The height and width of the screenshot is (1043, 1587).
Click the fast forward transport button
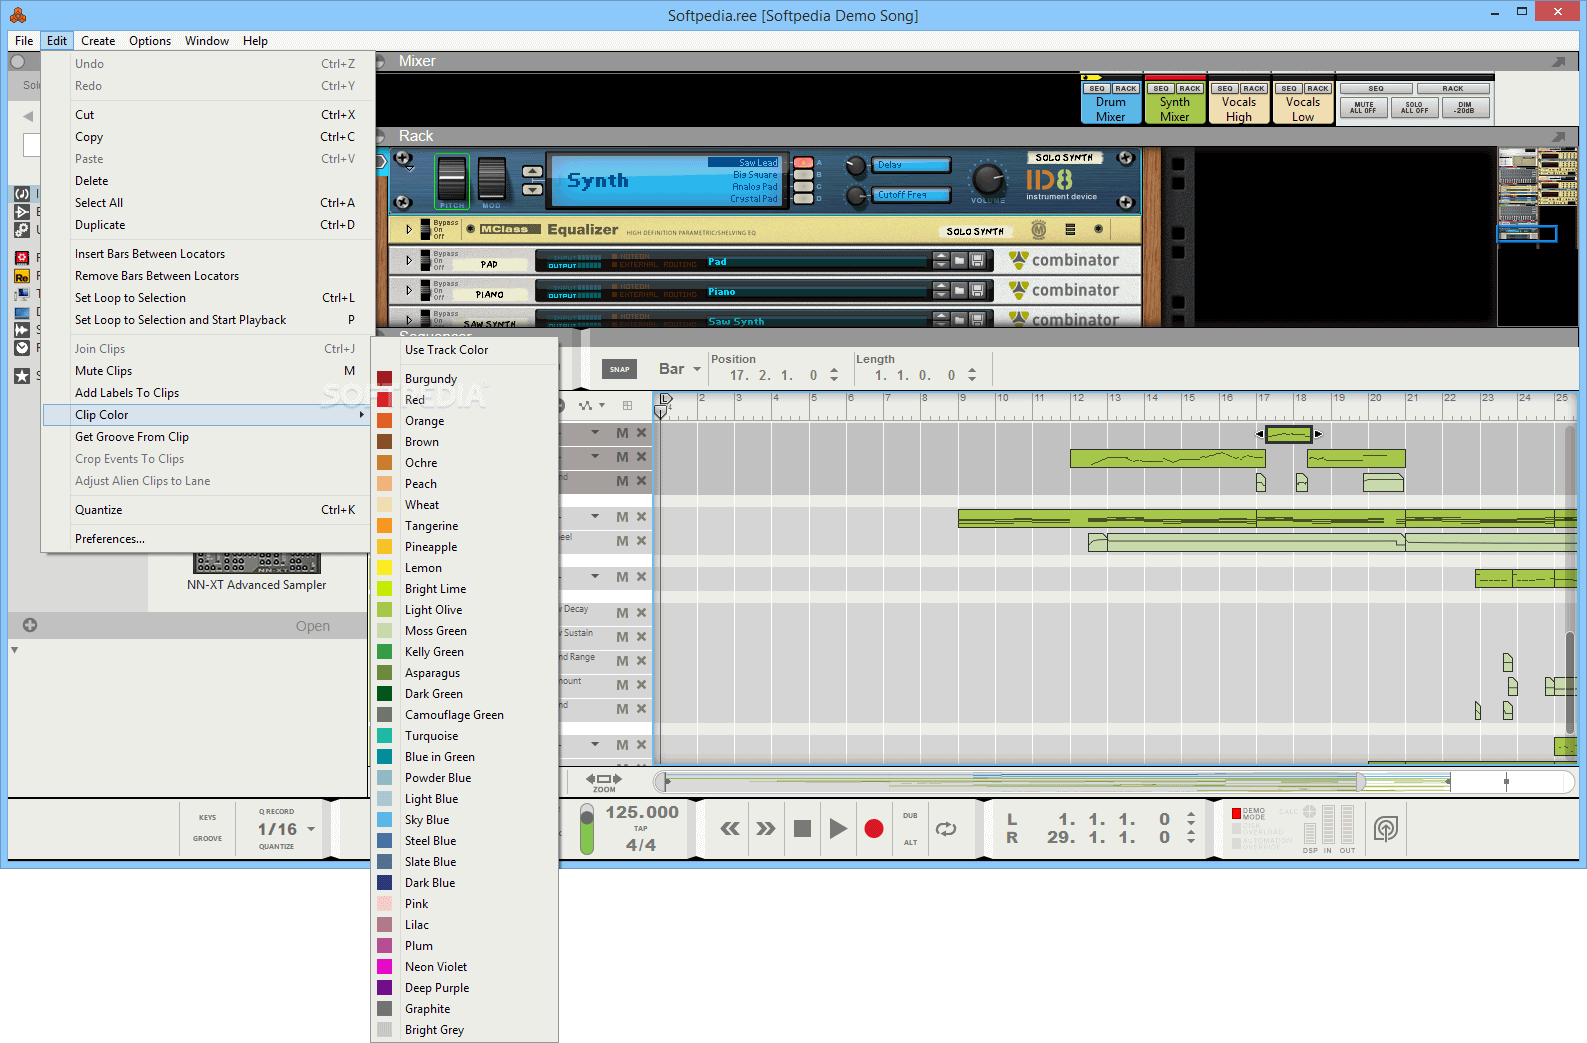click(765, 828)
